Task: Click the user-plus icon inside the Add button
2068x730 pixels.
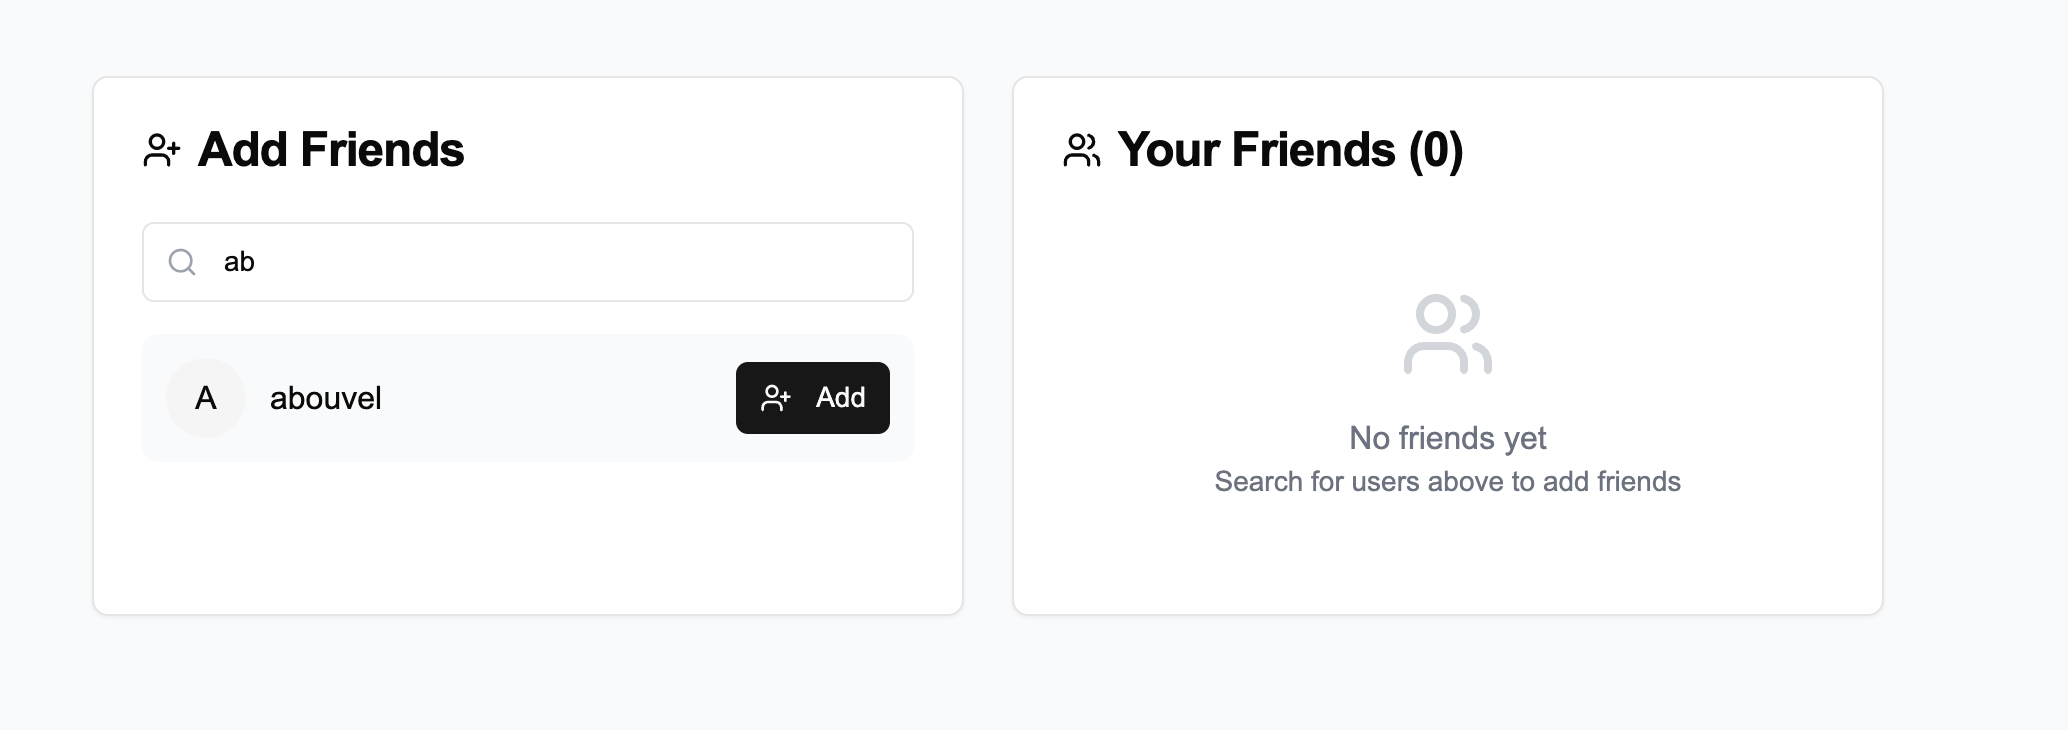Action: (x=776, y=398)
